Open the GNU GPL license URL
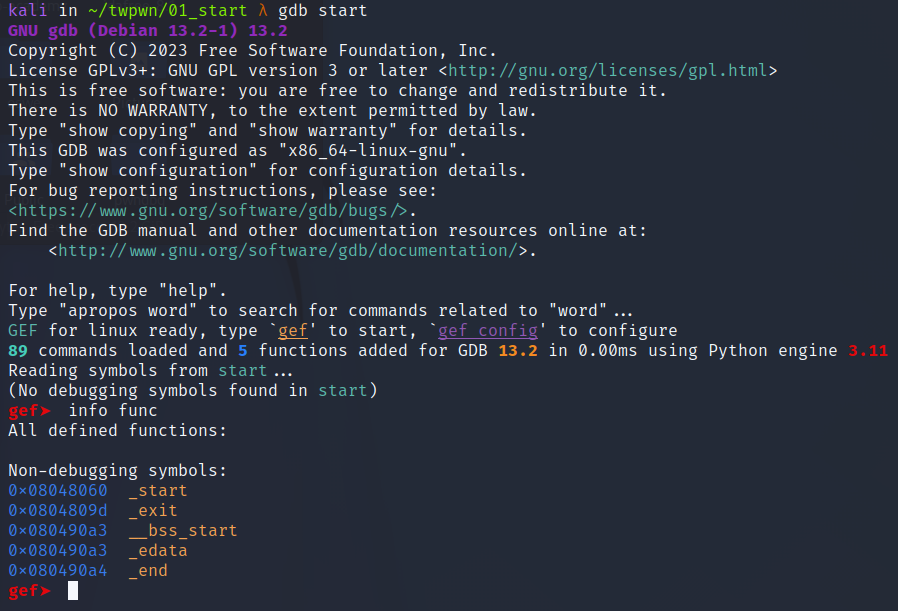This screenshot has height=611, width=898. 607,71
